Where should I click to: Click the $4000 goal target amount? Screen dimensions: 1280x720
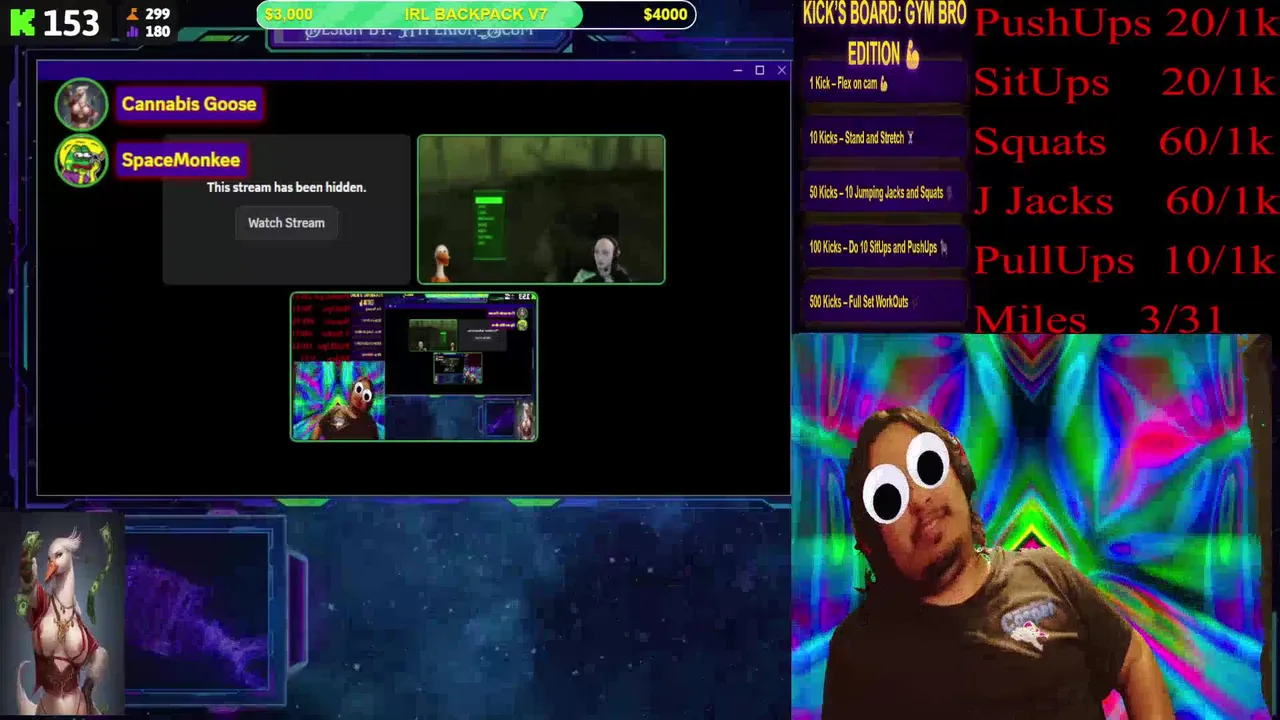click(665, 14)
